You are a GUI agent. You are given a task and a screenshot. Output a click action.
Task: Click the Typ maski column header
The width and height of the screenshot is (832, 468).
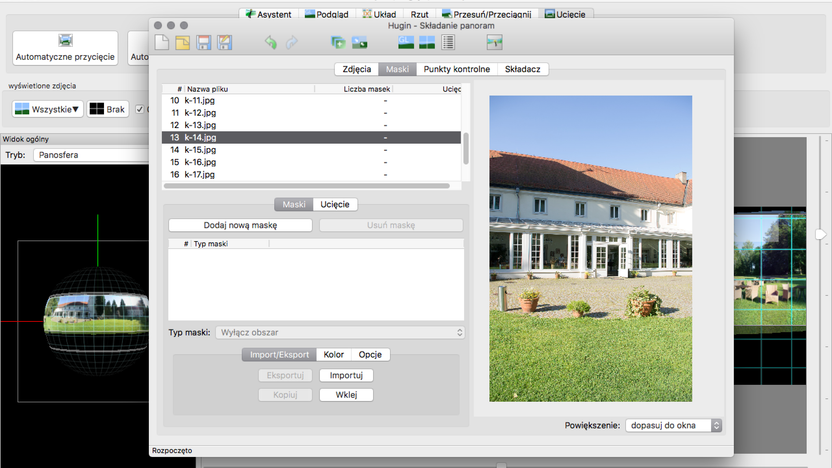(230, 244)
